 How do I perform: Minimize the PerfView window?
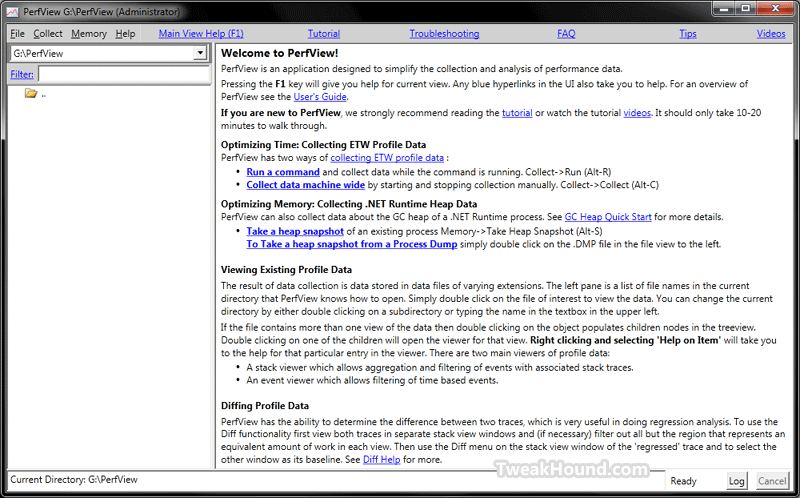tap(724, 9)
